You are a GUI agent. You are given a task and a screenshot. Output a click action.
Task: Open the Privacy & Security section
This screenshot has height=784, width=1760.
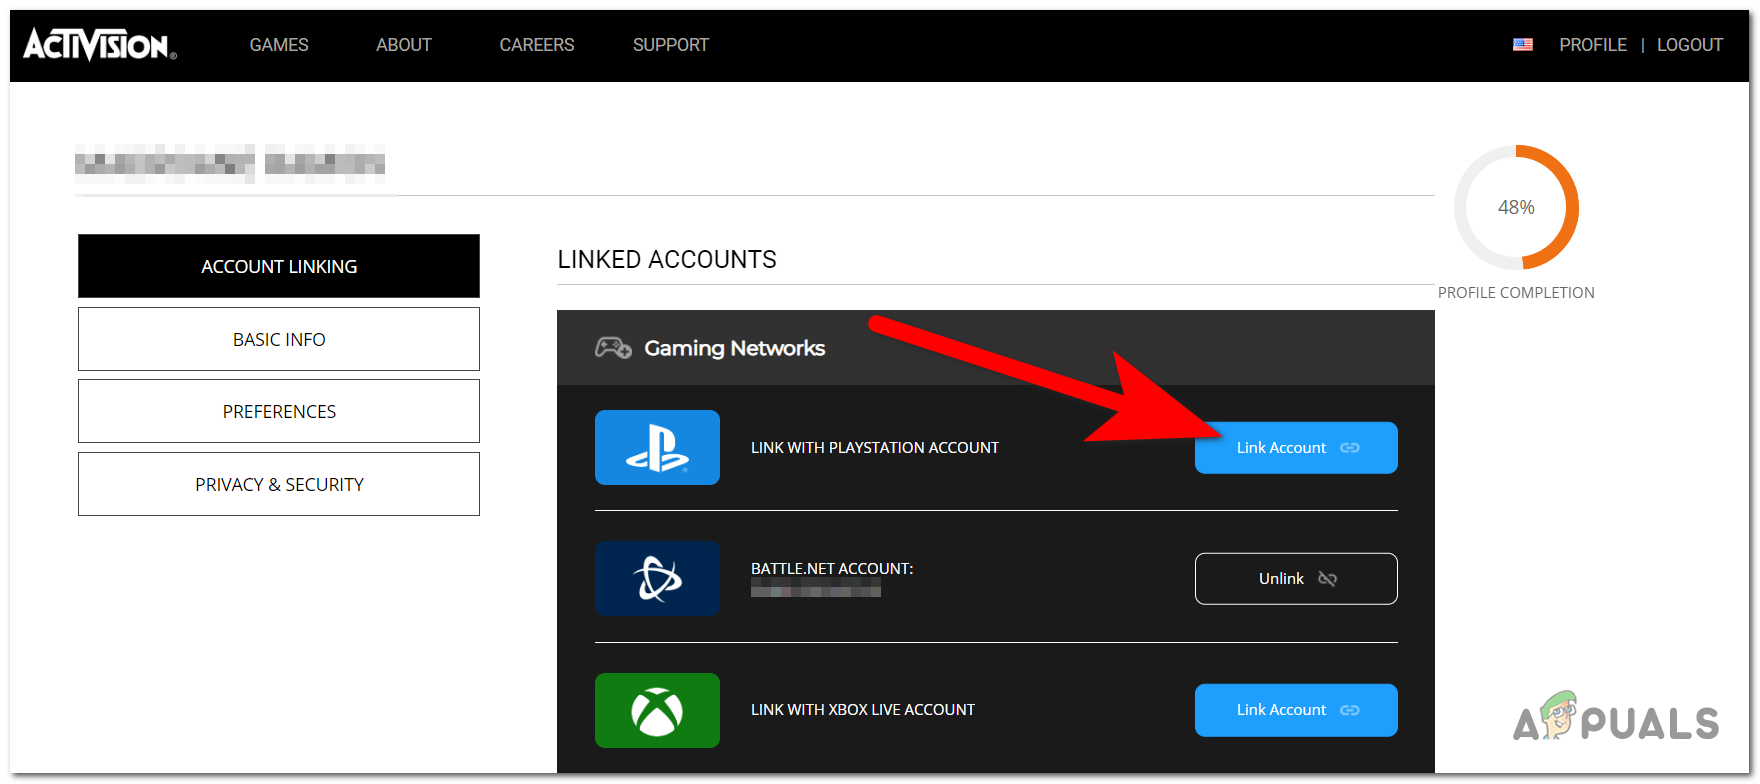[x=279, y=484]
